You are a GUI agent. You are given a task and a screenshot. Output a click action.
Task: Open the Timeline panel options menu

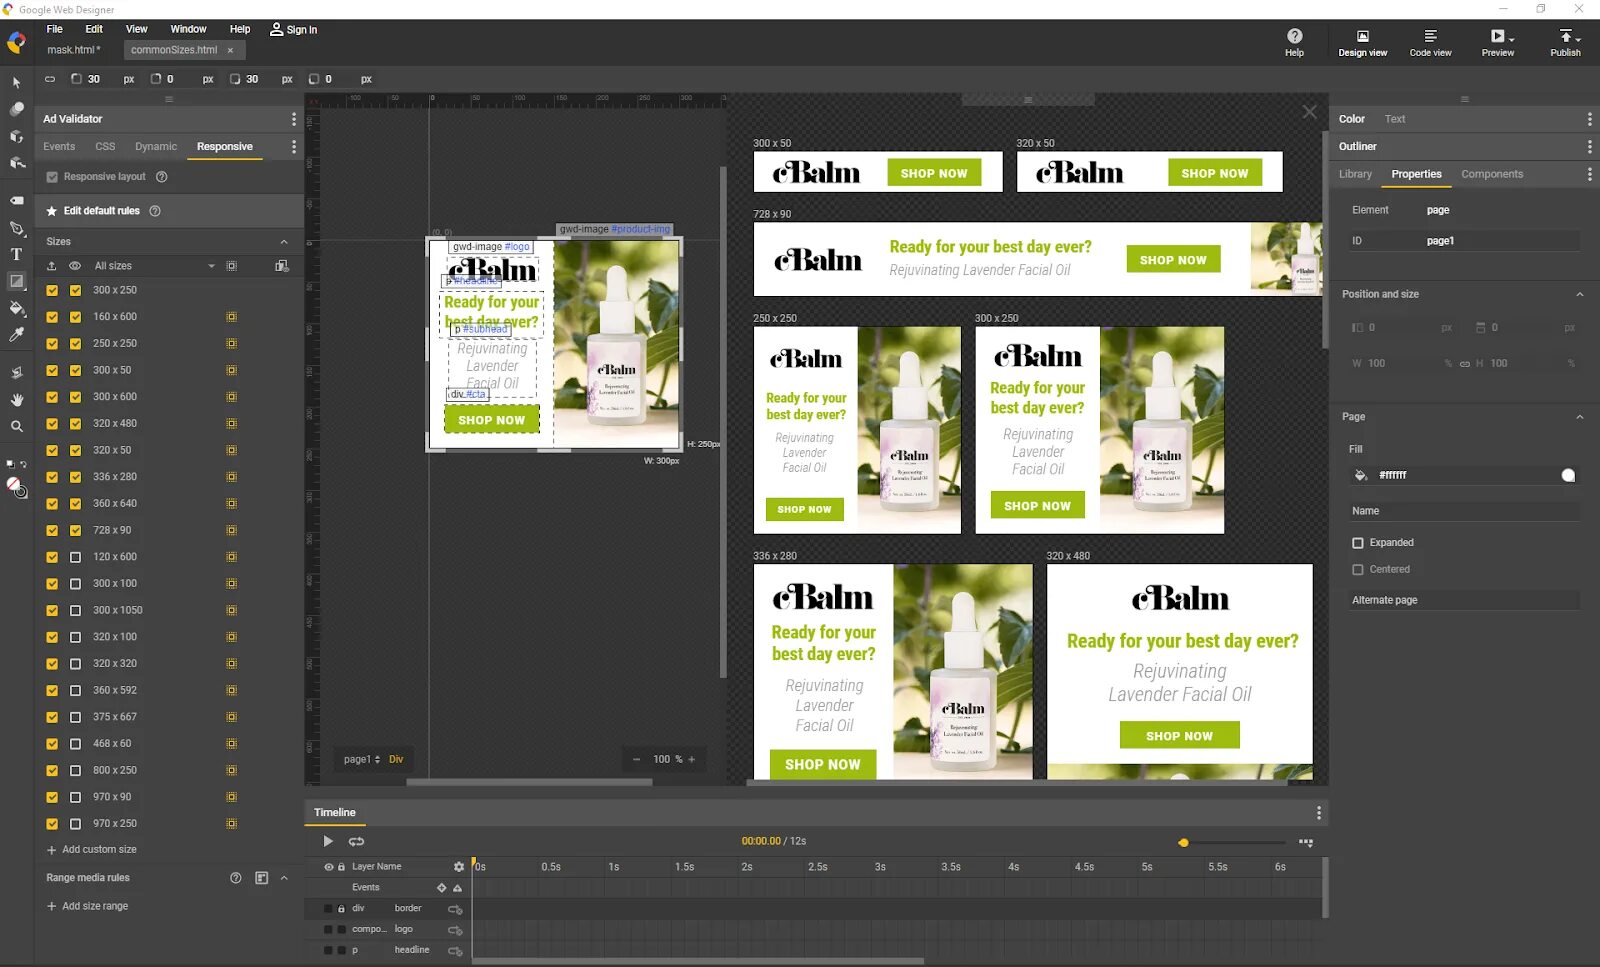coord(1318,813)
